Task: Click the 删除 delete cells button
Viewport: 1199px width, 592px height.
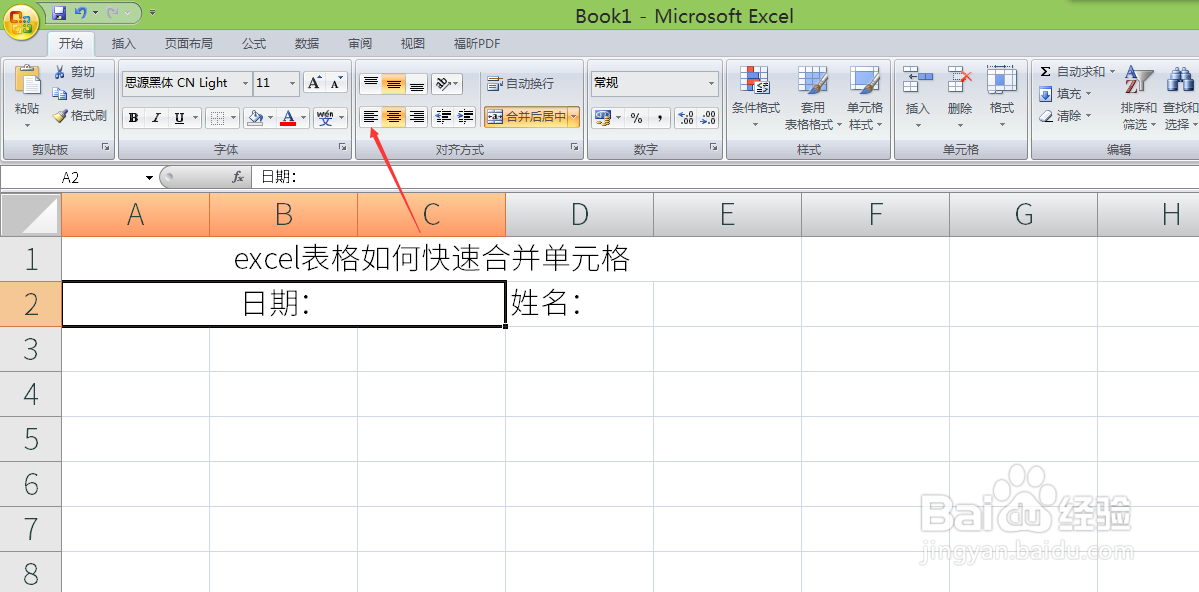Action: 959,97
